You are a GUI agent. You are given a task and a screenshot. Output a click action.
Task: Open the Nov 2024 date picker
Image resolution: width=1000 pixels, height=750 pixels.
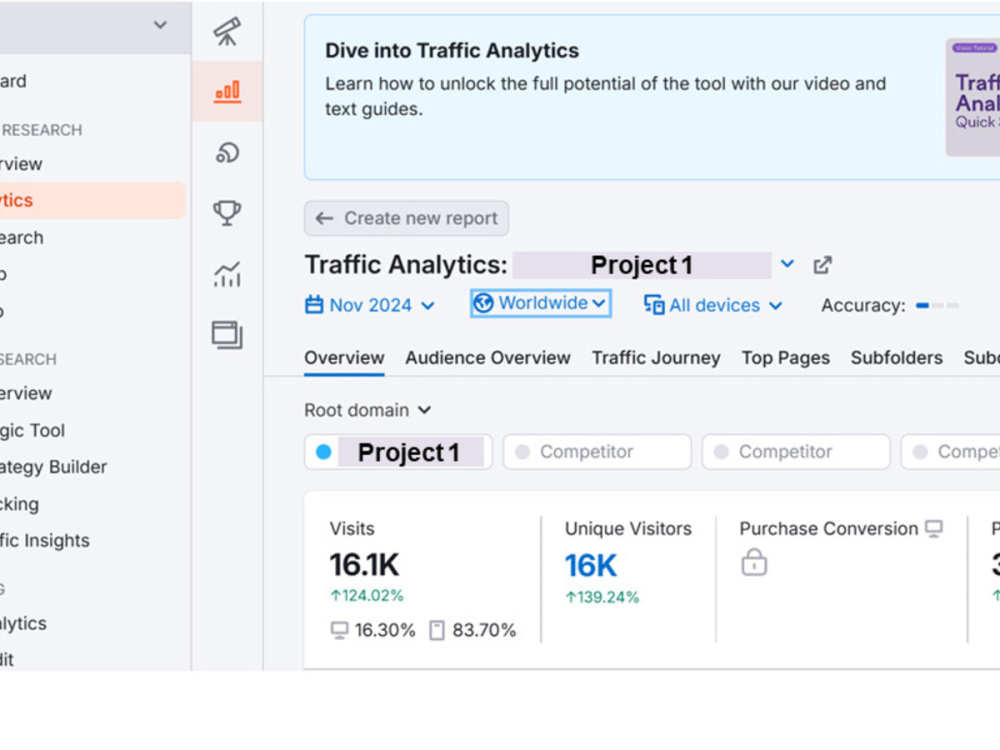click(370, 305)
